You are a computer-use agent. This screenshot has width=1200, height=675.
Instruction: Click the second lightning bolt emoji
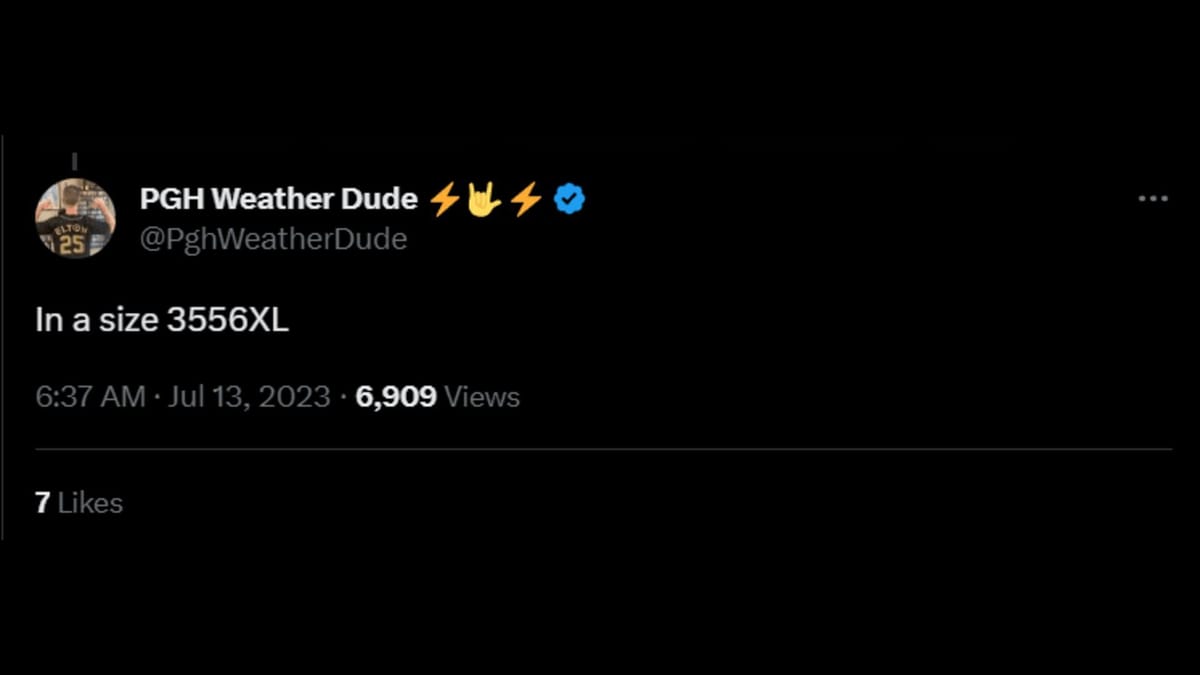point(526,199)
